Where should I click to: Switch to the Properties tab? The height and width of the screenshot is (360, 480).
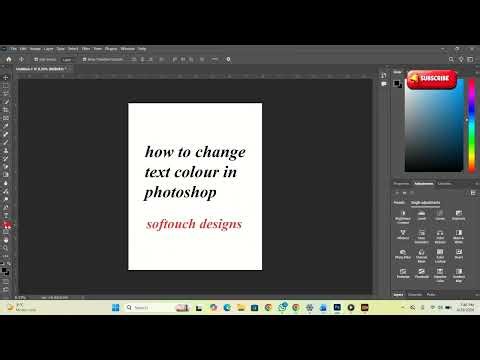[x=401, y=184]
